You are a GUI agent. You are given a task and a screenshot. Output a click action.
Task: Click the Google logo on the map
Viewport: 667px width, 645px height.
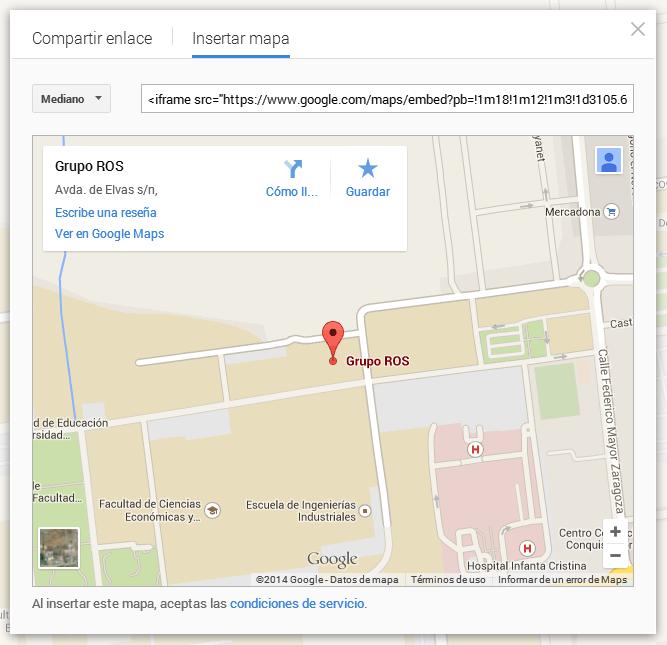pos(332,559)
